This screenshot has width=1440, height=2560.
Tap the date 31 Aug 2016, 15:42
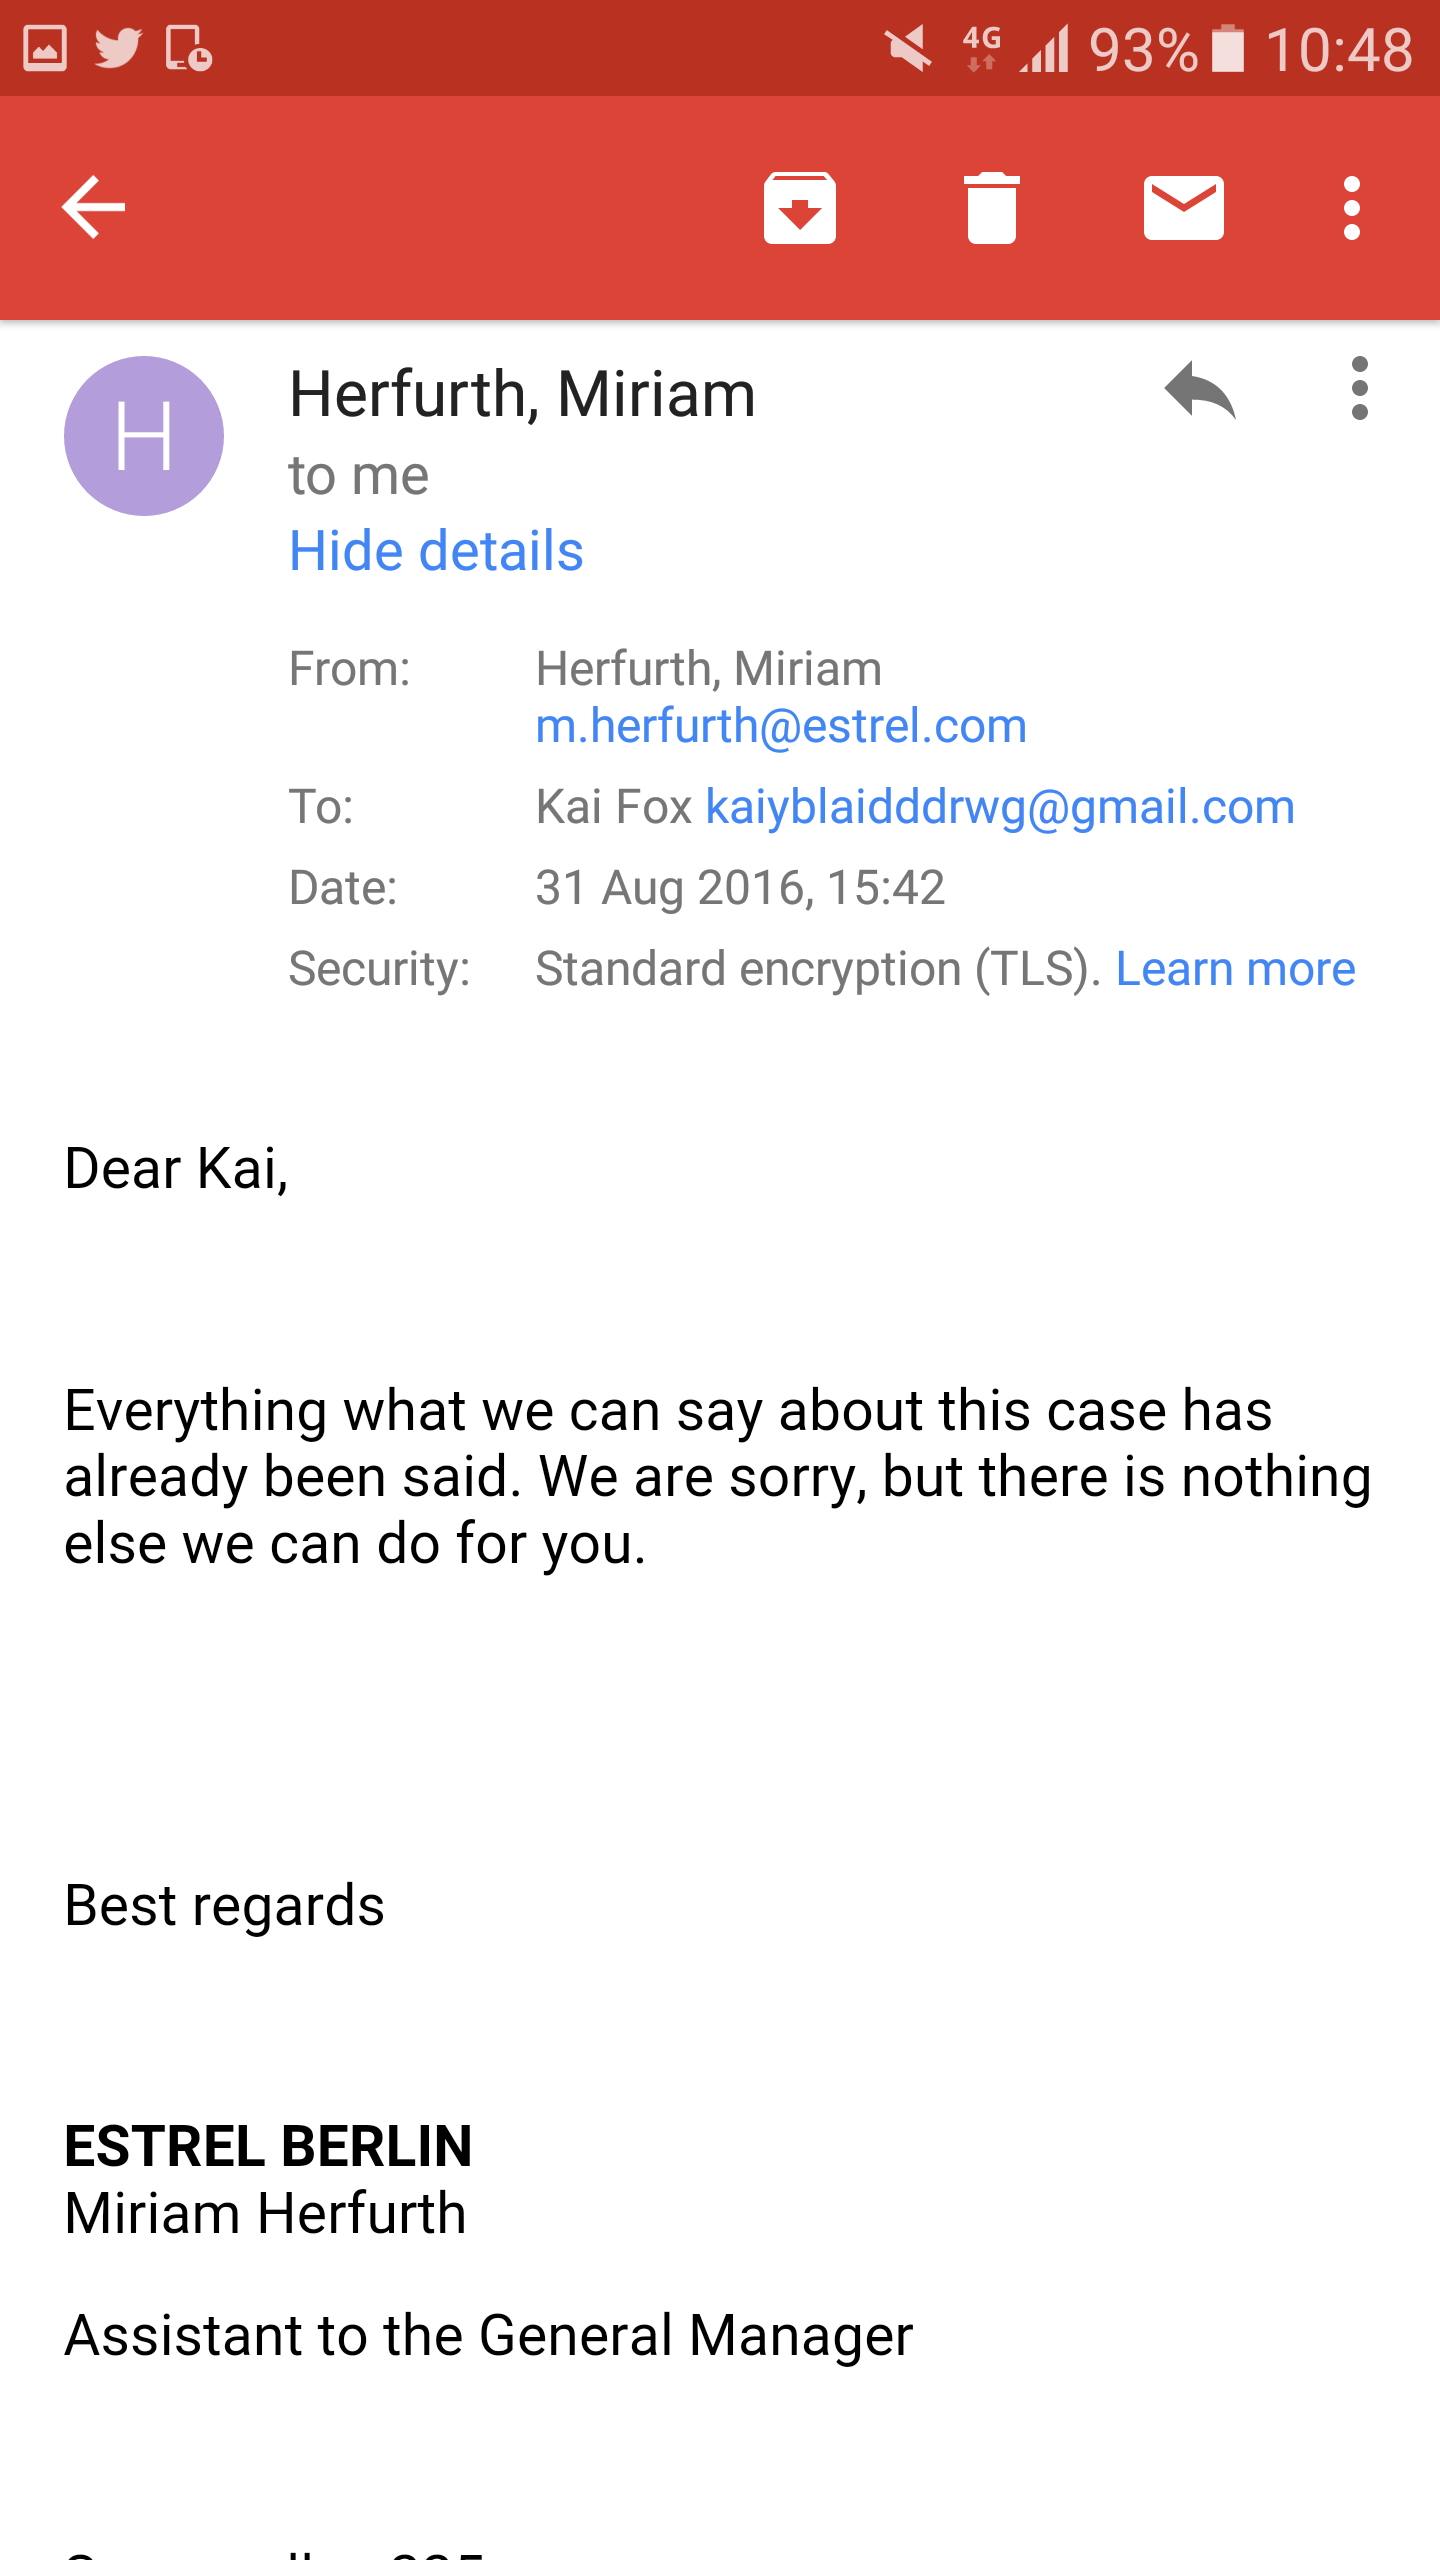point(740,888)
